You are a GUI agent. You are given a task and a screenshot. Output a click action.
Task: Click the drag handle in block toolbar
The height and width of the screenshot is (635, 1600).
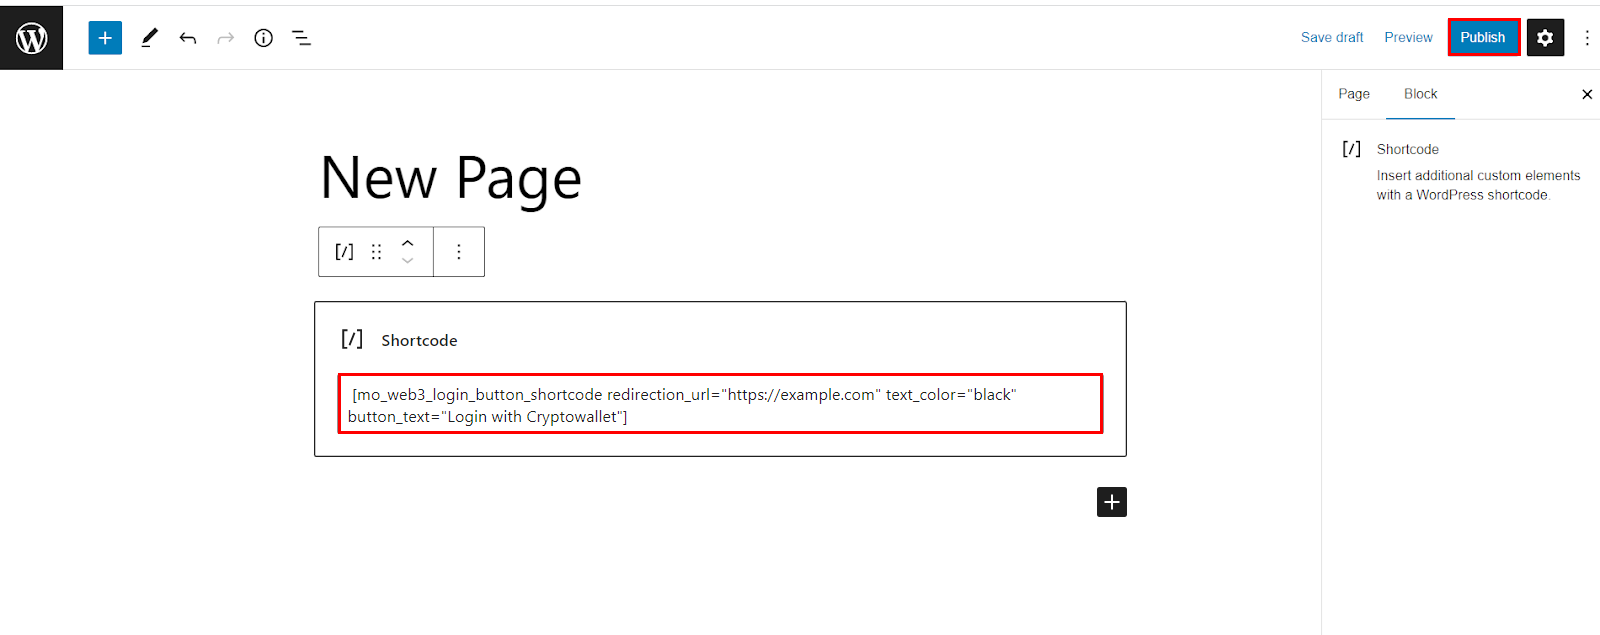click(376, 252)
